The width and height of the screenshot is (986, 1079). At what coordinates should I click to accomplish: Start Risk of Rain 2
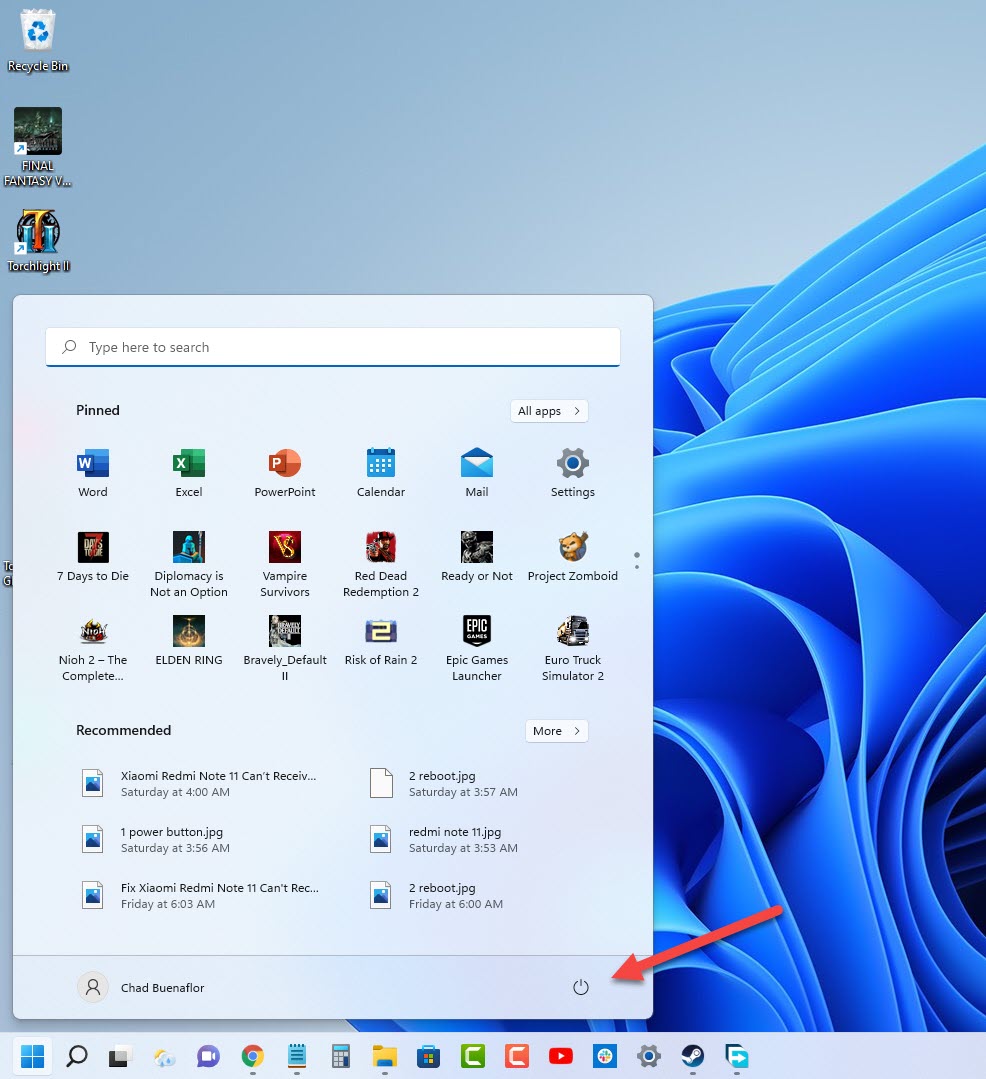381,641
